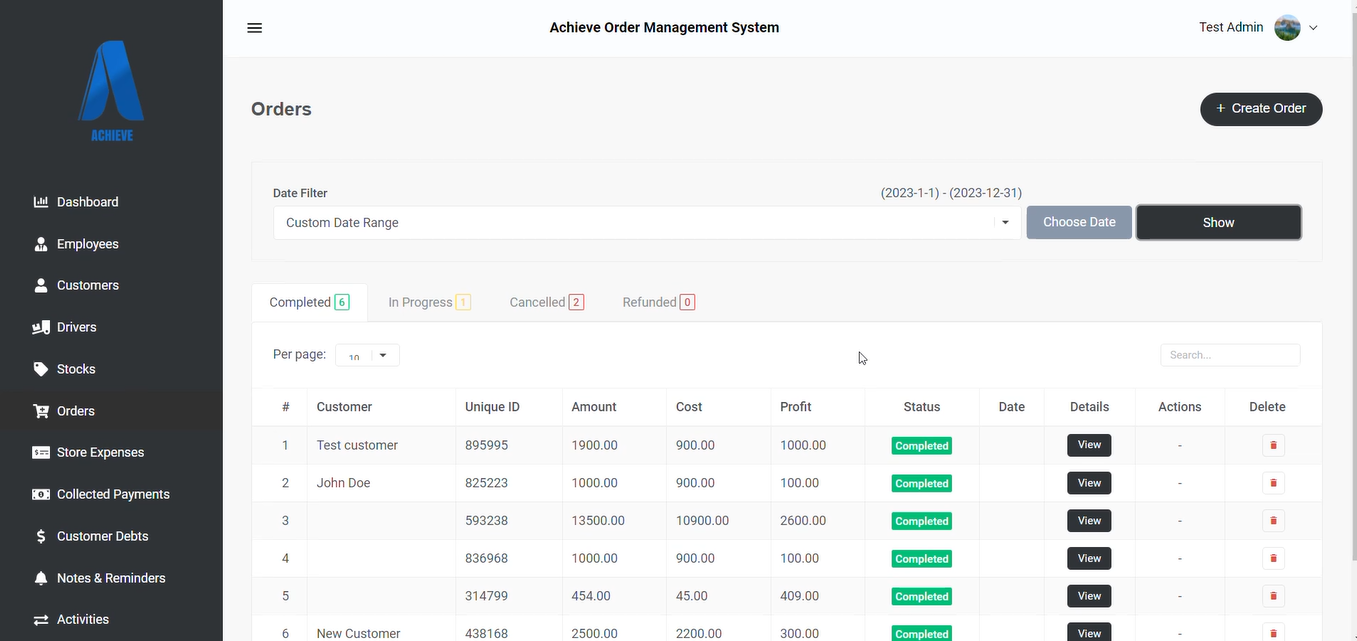Image resolution: width=1357 pixels, height=641 pixels.
Task: Sort by Cost column header
Action: click(689, 407)
